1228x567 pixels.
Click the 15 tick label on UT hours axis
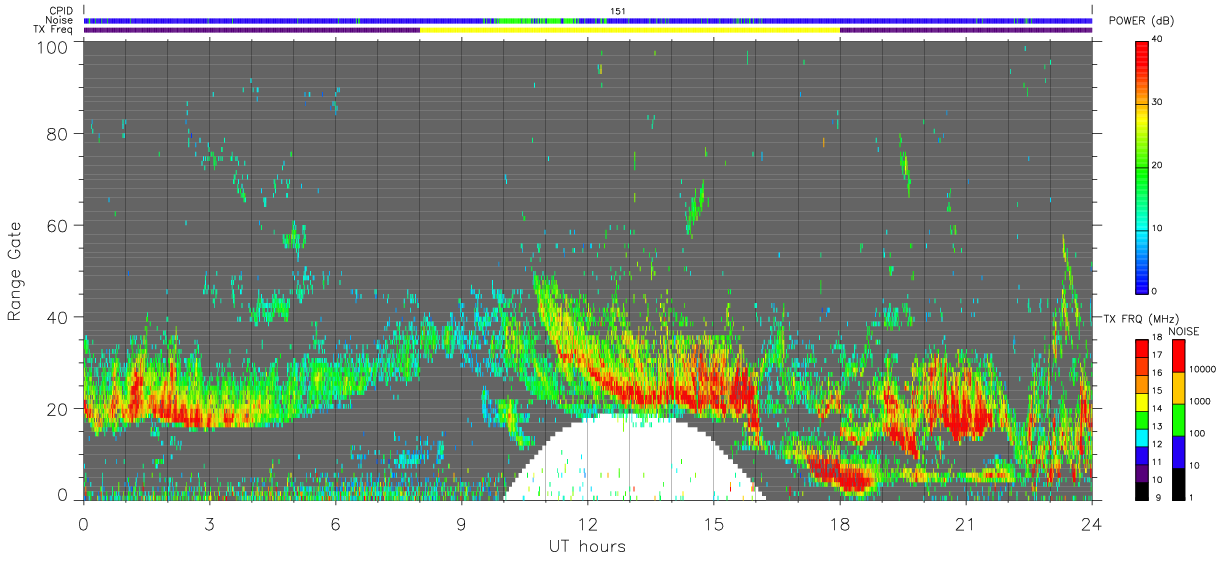(x=714, y=523)
